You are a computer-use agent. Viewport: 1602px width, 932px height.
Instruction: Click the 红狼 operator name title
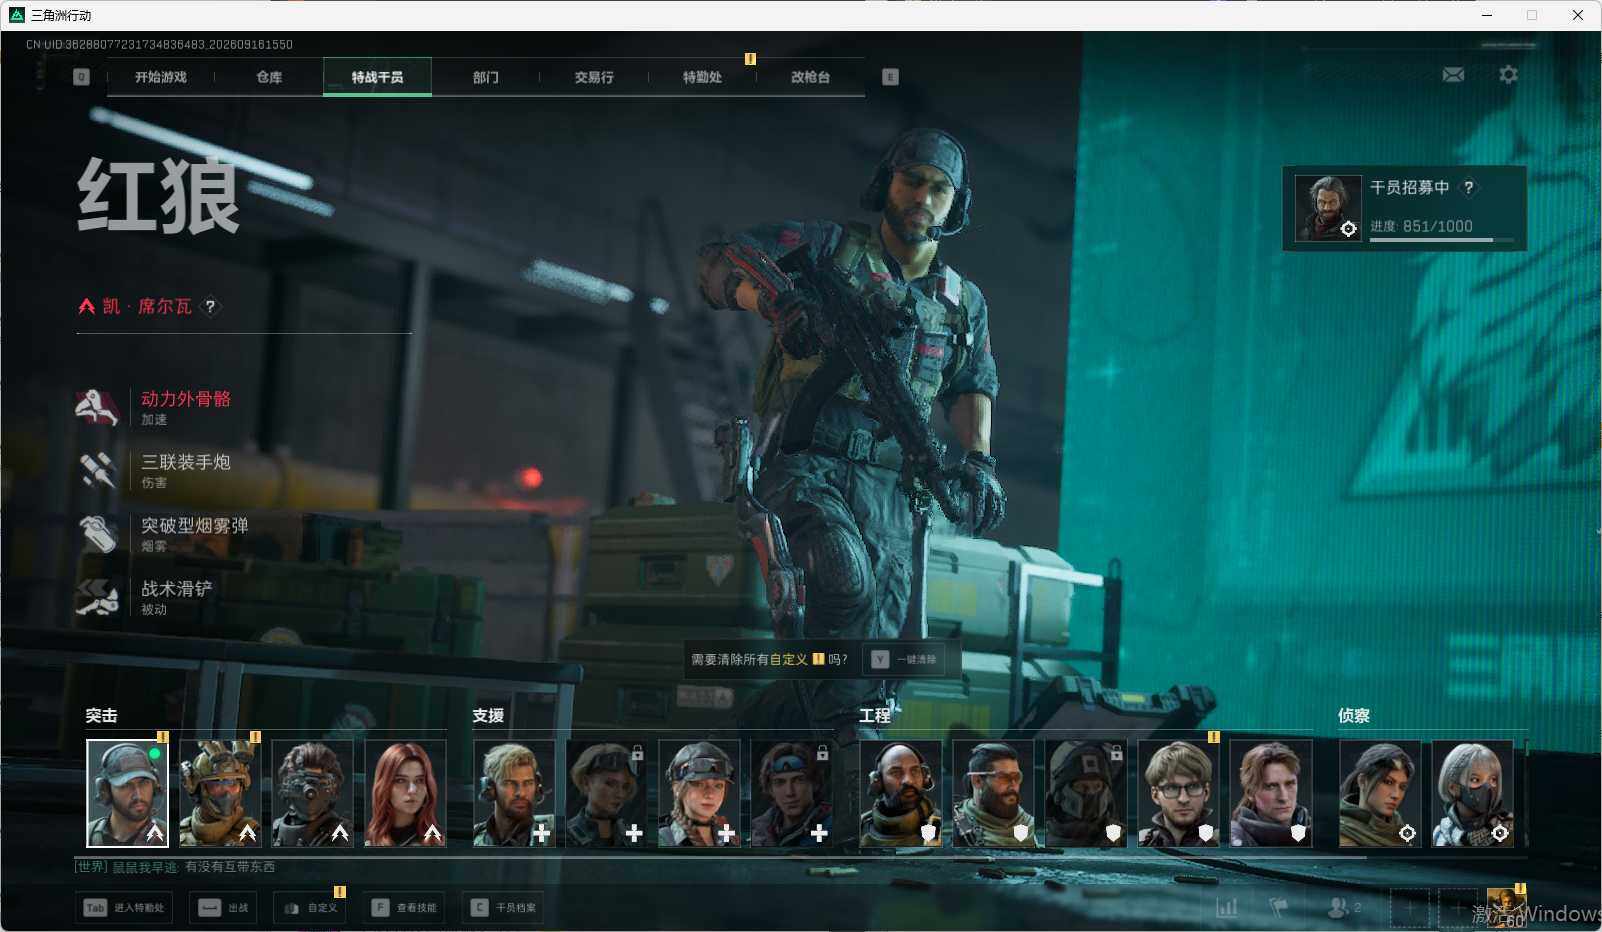coord(159,196)
